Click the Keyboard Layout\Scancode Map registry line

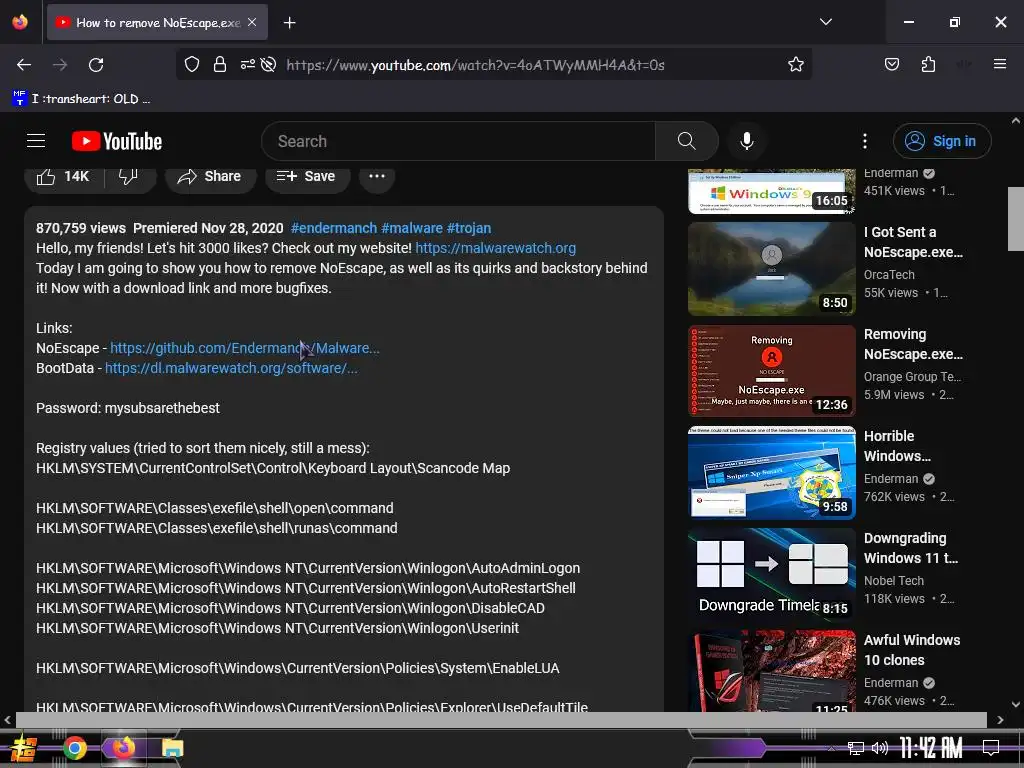(x=273, y=468)
